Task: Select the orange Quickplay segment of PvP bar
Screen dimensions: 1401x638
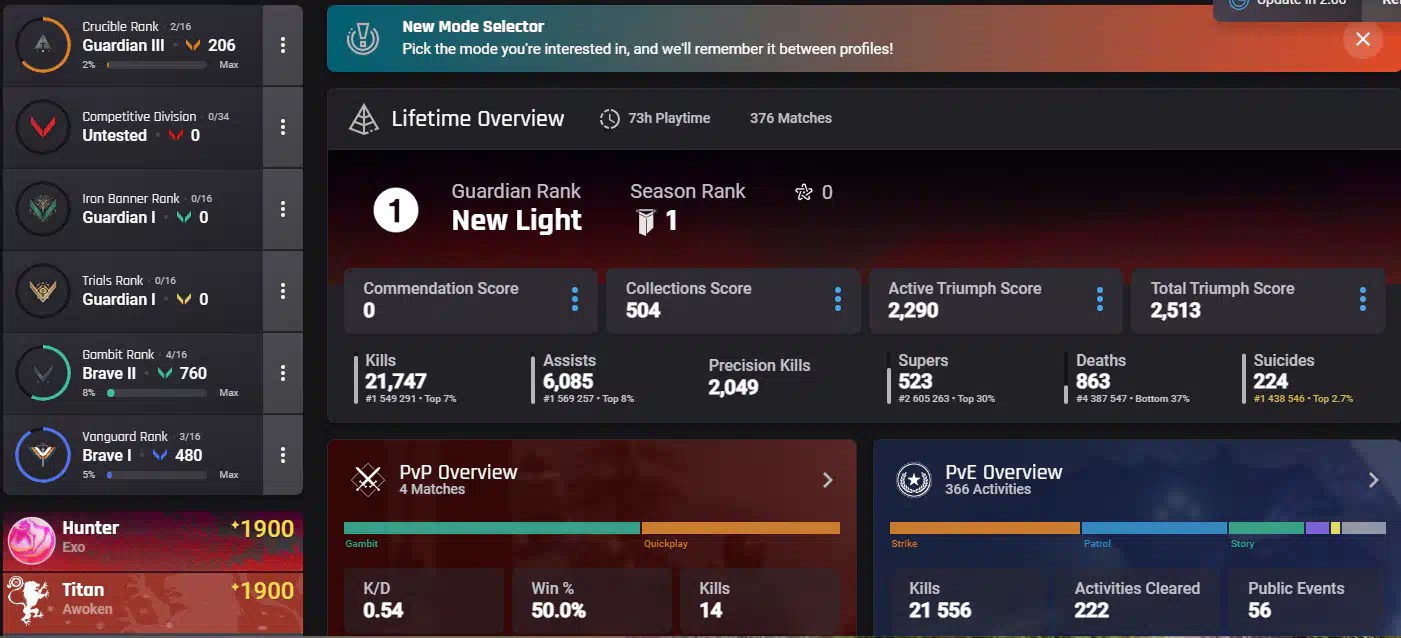Action: (741, 528)
